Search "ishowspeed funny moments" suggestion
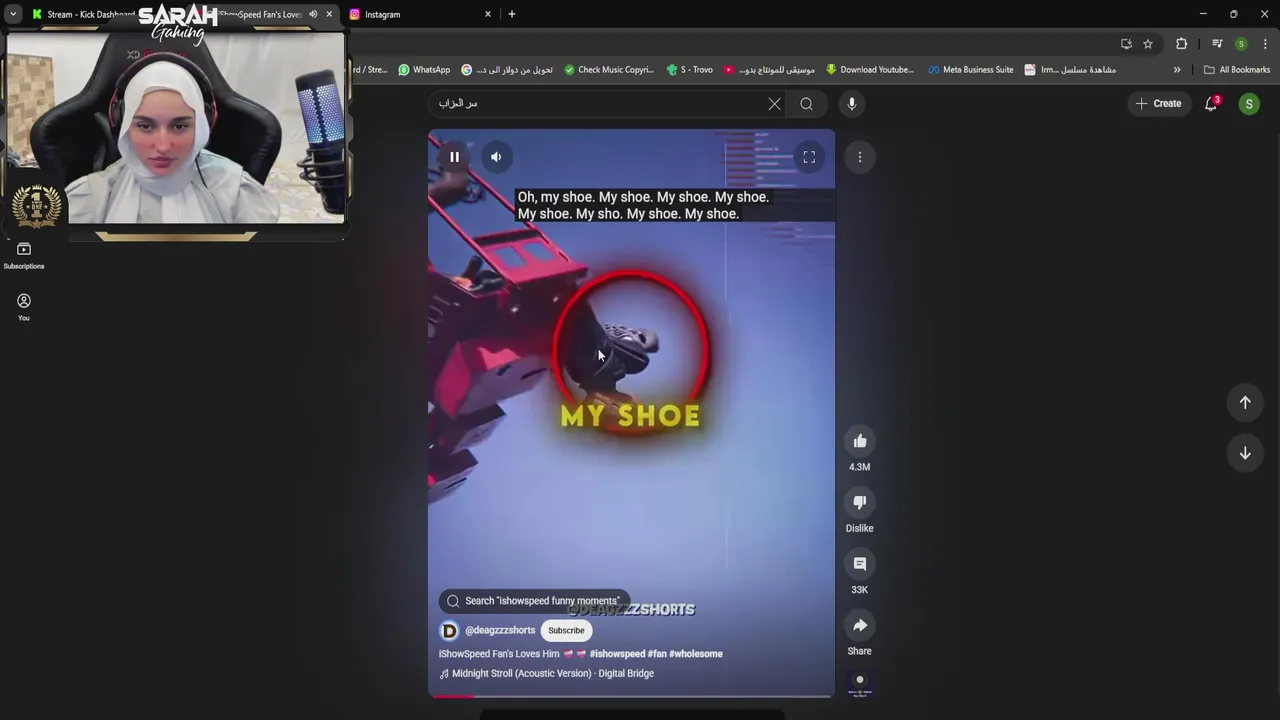 (x=533, y=601)
